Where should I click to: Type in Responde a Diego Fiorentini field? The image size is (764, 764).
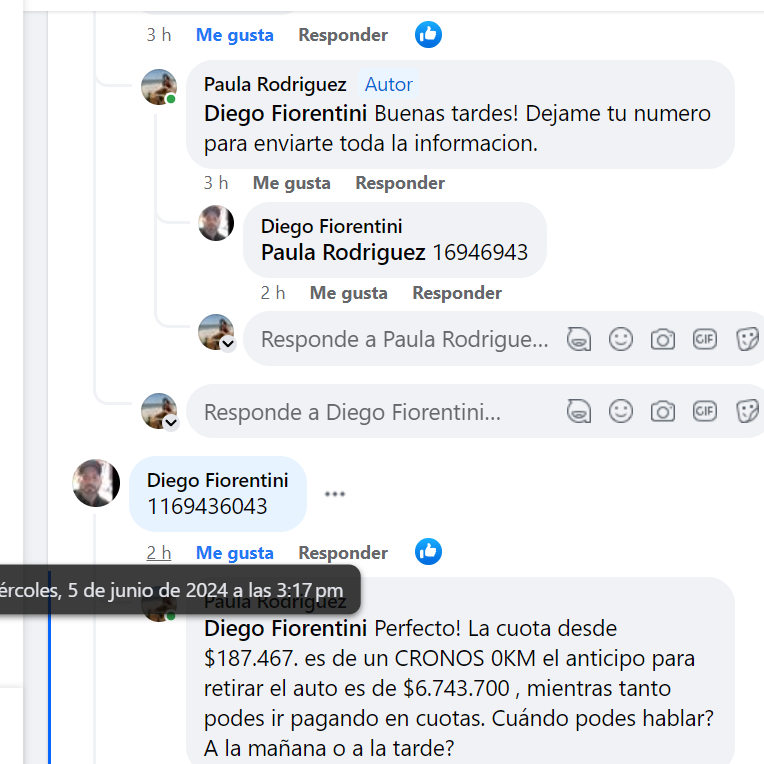pos(380,411)
